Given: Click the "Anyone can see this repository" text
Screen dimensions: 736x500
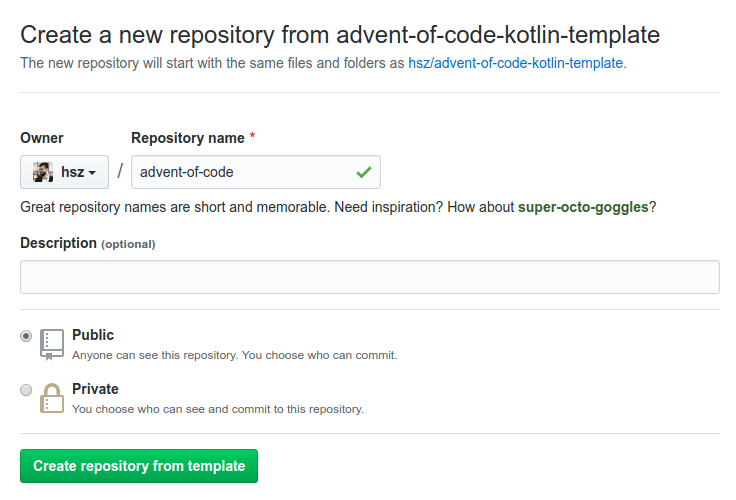Looking at the screenshot, I should (x=235, y=355).
